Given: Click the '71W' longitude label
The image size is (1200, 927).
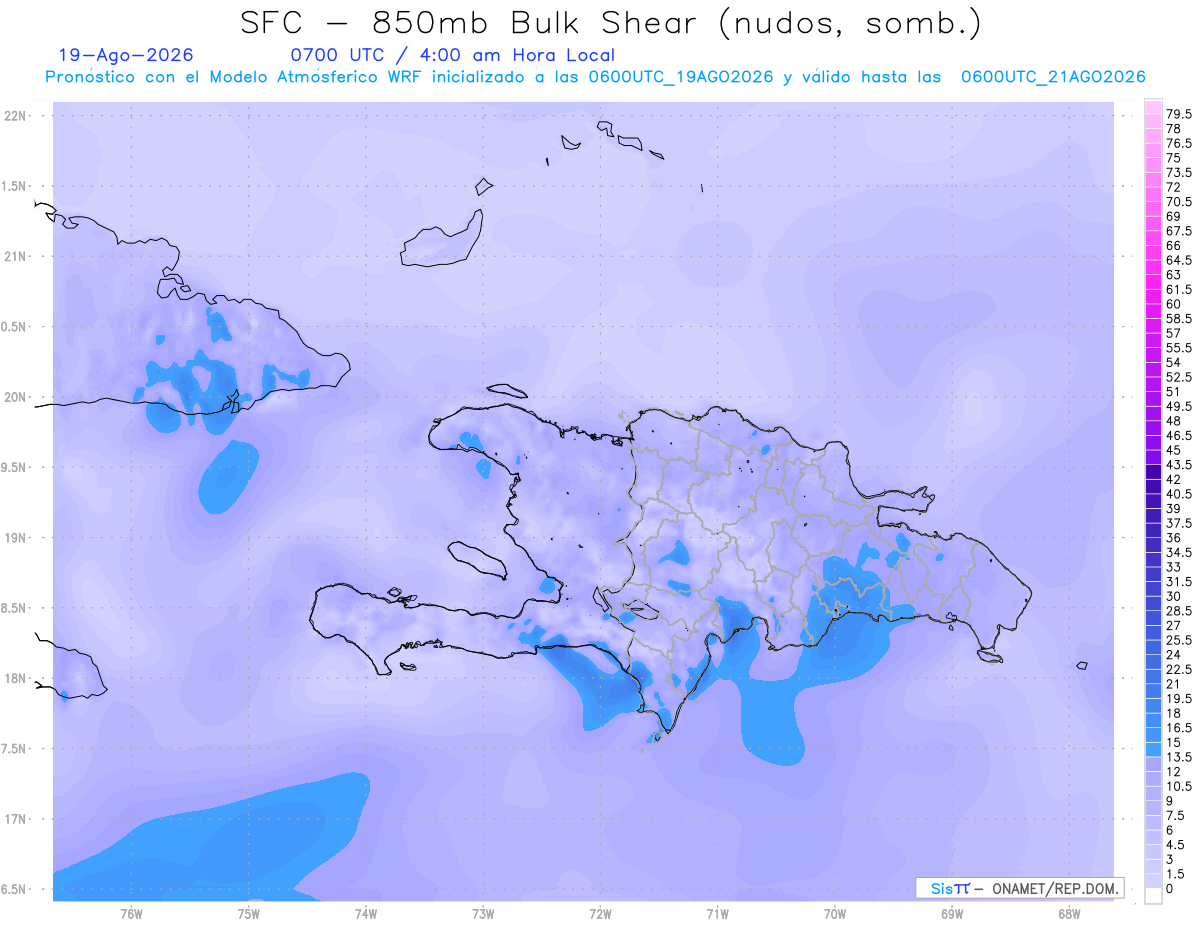Looking at the screenshot, I should pos(717,914).
